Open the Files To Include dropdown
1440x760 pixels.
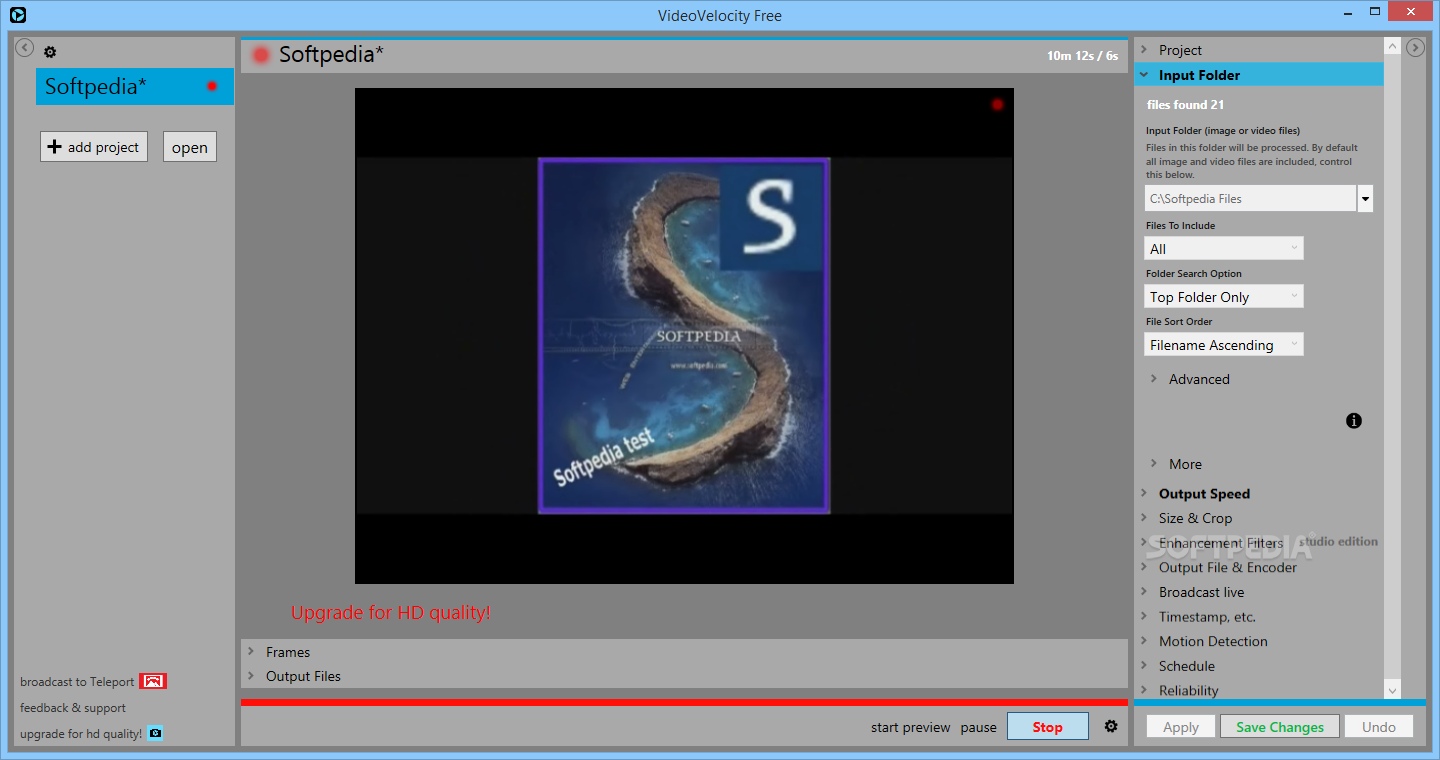click(x=1224, y=249)
